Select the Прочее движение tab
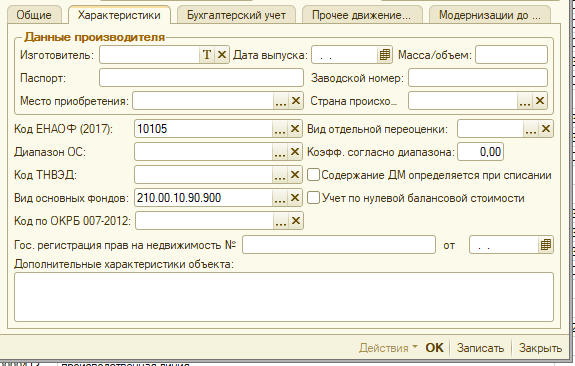 pyautogui.click(x=362, y=15)
